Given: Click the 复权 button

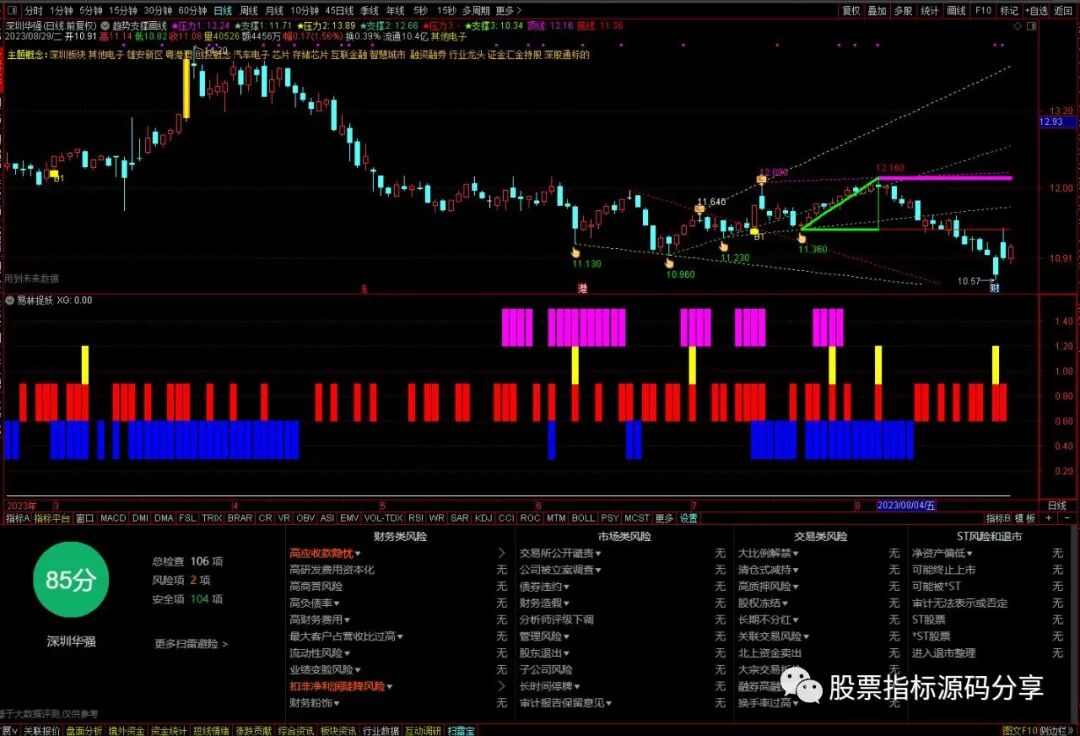Looking at the screenshot, I should pos(851,10).
